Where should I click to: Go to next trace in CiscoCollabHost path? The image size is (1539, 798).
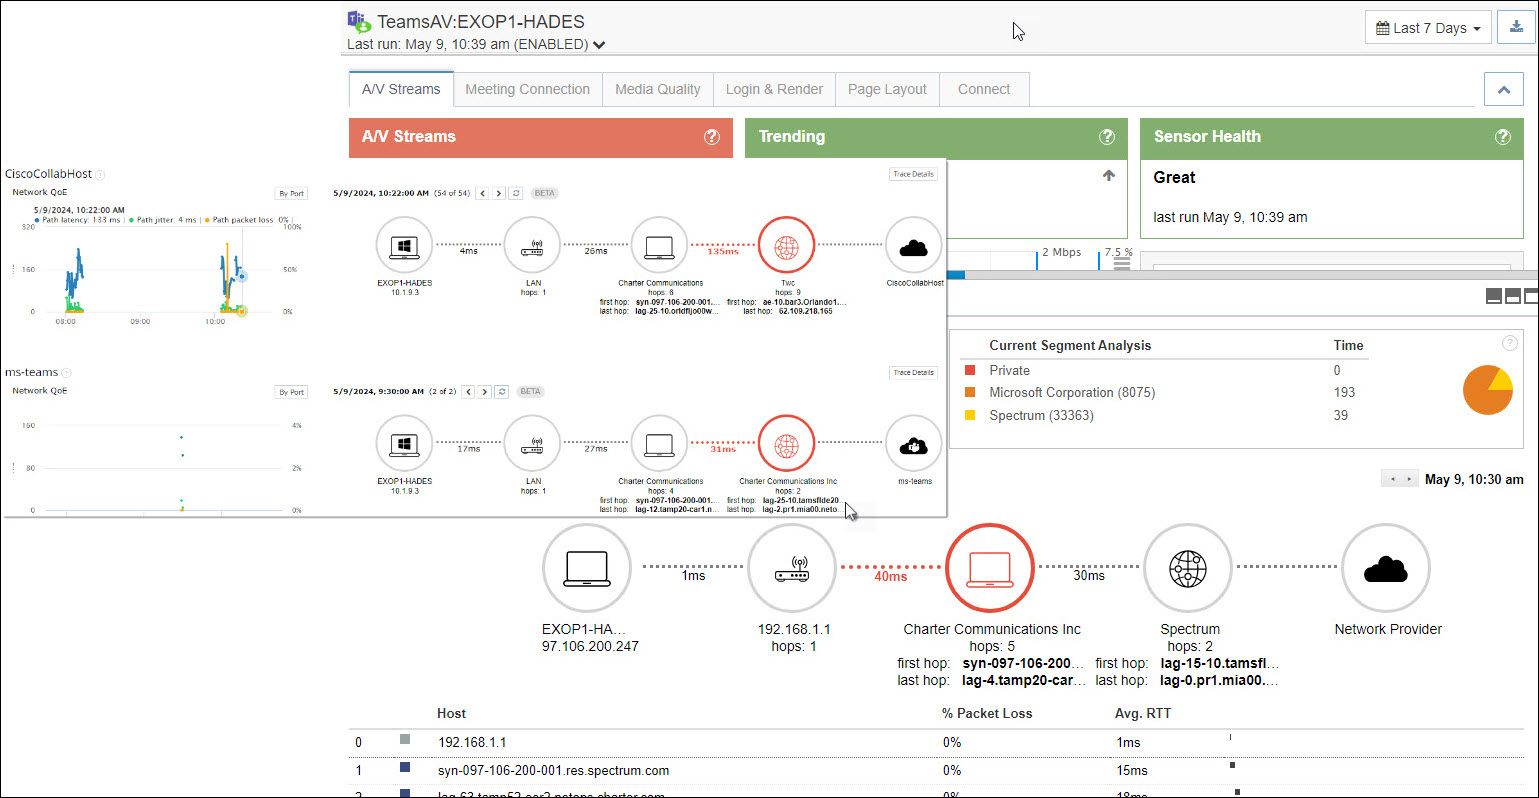[499, 193]
